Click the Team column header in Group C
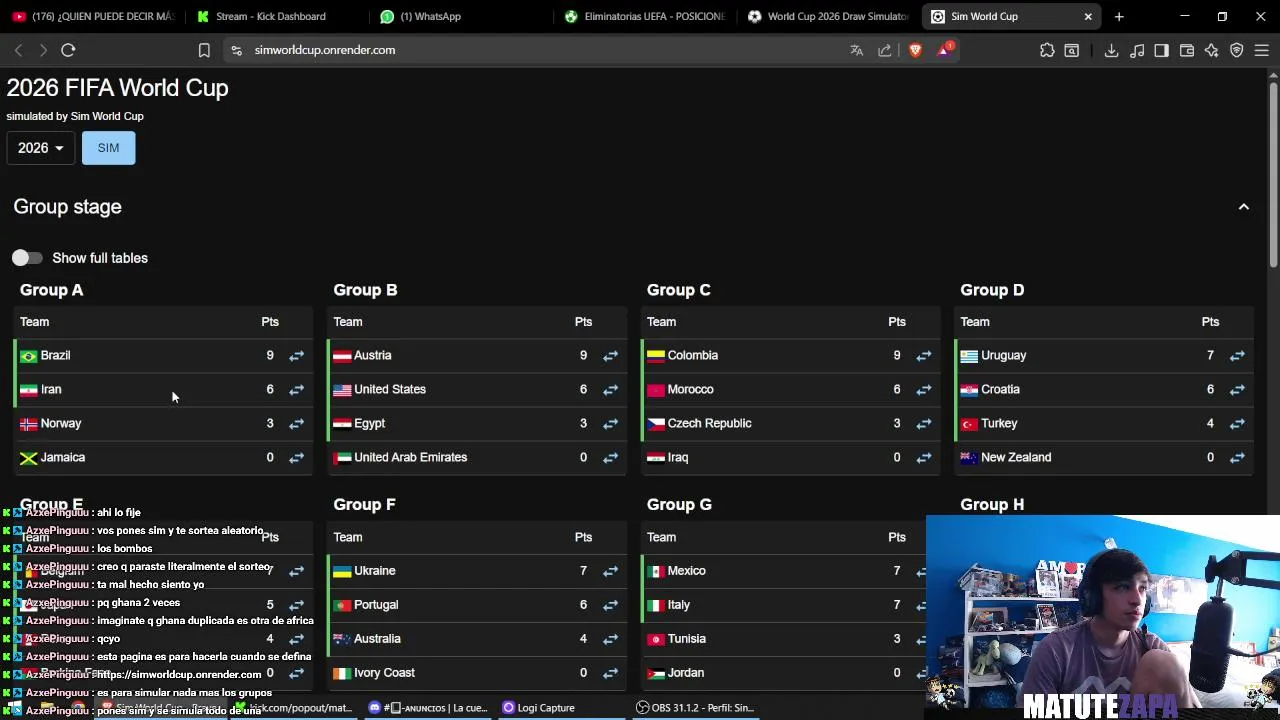The width and height of the screenshot is (1280, 720). click(x=661, y=322)
